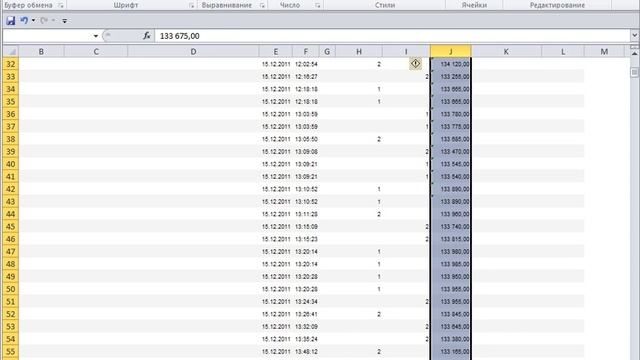640x360 pixels.
Task: Select highlighted column J header
Action: pyautogui.click(x=451, y=51)
